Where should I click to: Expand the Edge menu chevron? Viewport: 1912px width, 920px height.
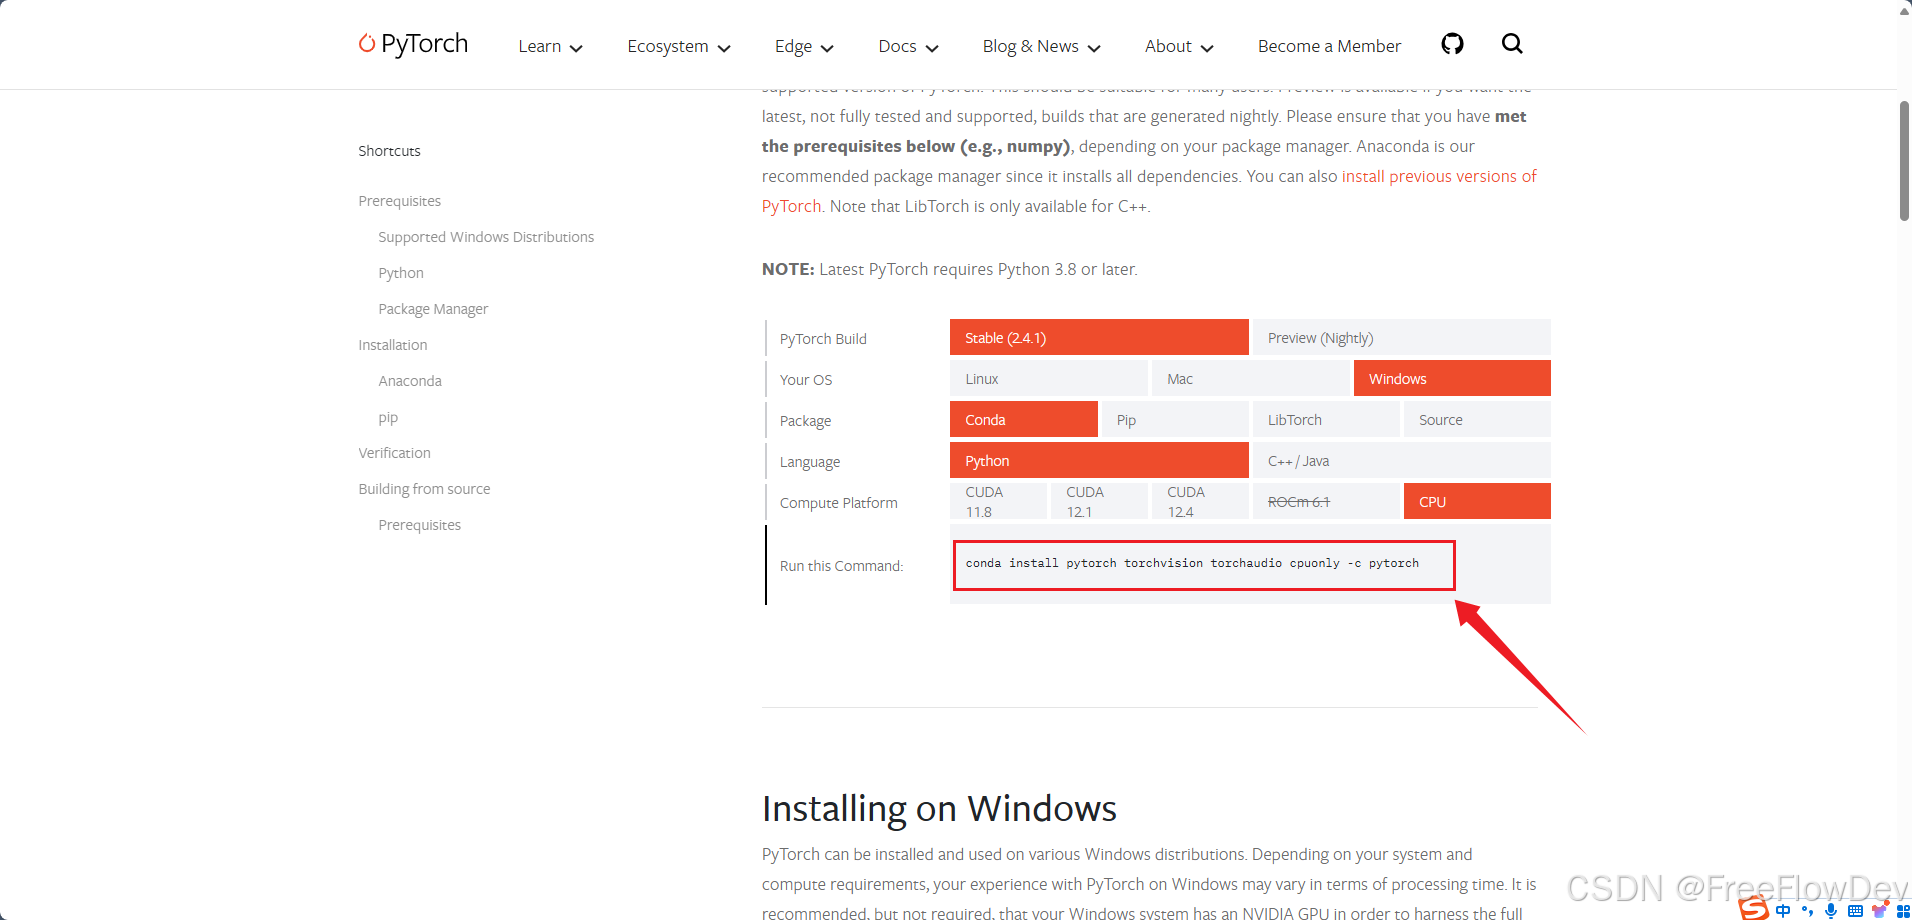tap(827, 48)
